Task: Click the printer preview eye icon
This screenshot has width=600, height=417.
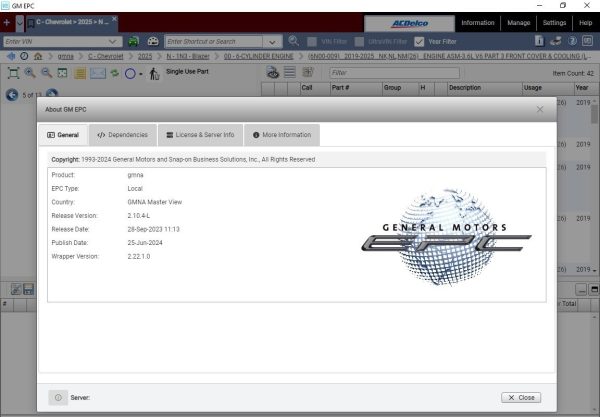Action: click(x=273, y=72)
